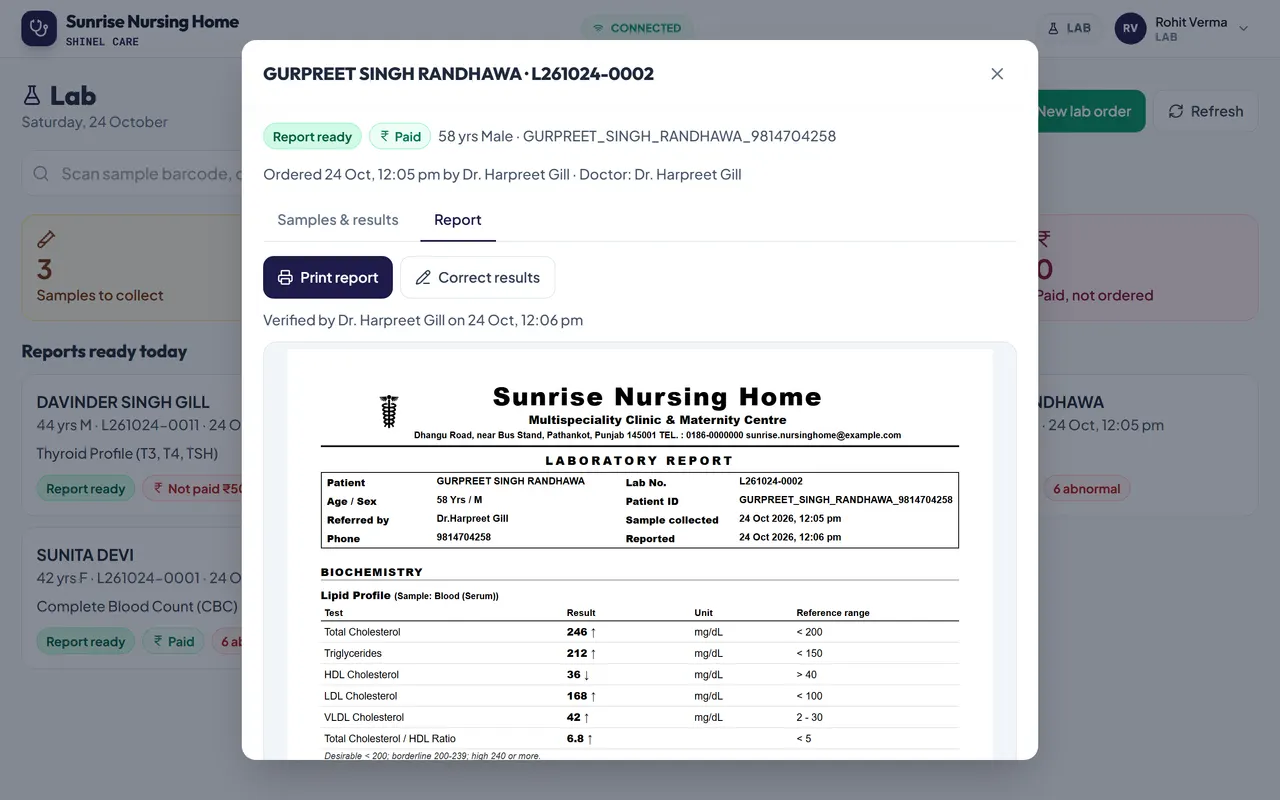Click the caduceus emblem in the report

[390, 410]
